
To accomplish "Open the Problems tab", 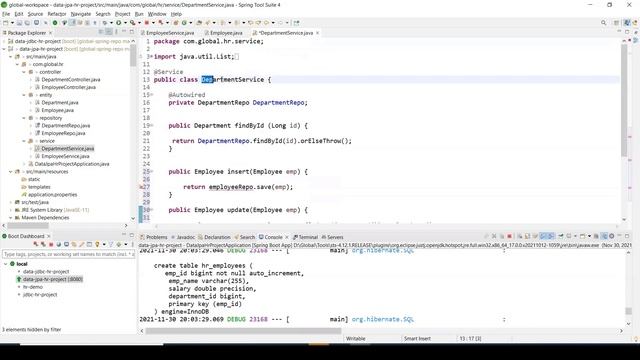I will click(154, 237).
